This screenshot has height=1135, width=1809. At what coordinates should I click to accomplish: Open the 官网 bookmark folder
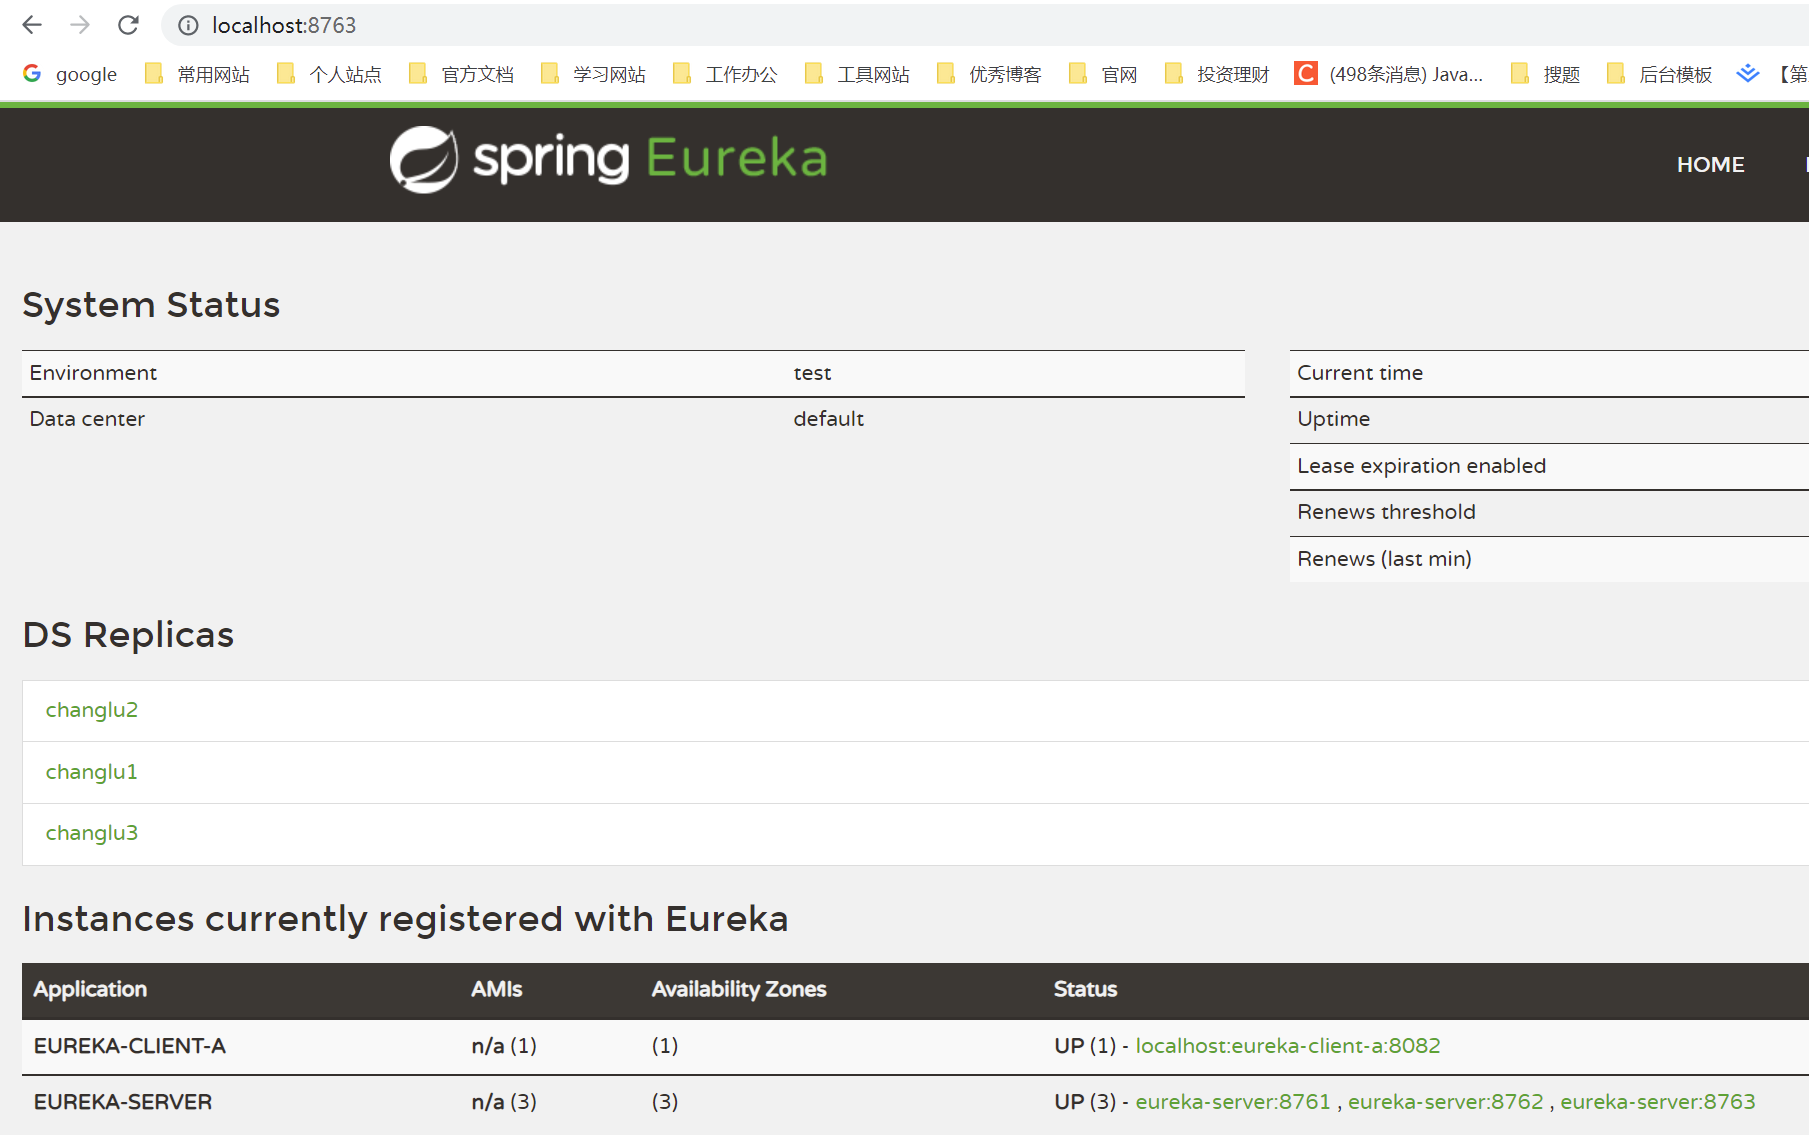(1104, 74)
